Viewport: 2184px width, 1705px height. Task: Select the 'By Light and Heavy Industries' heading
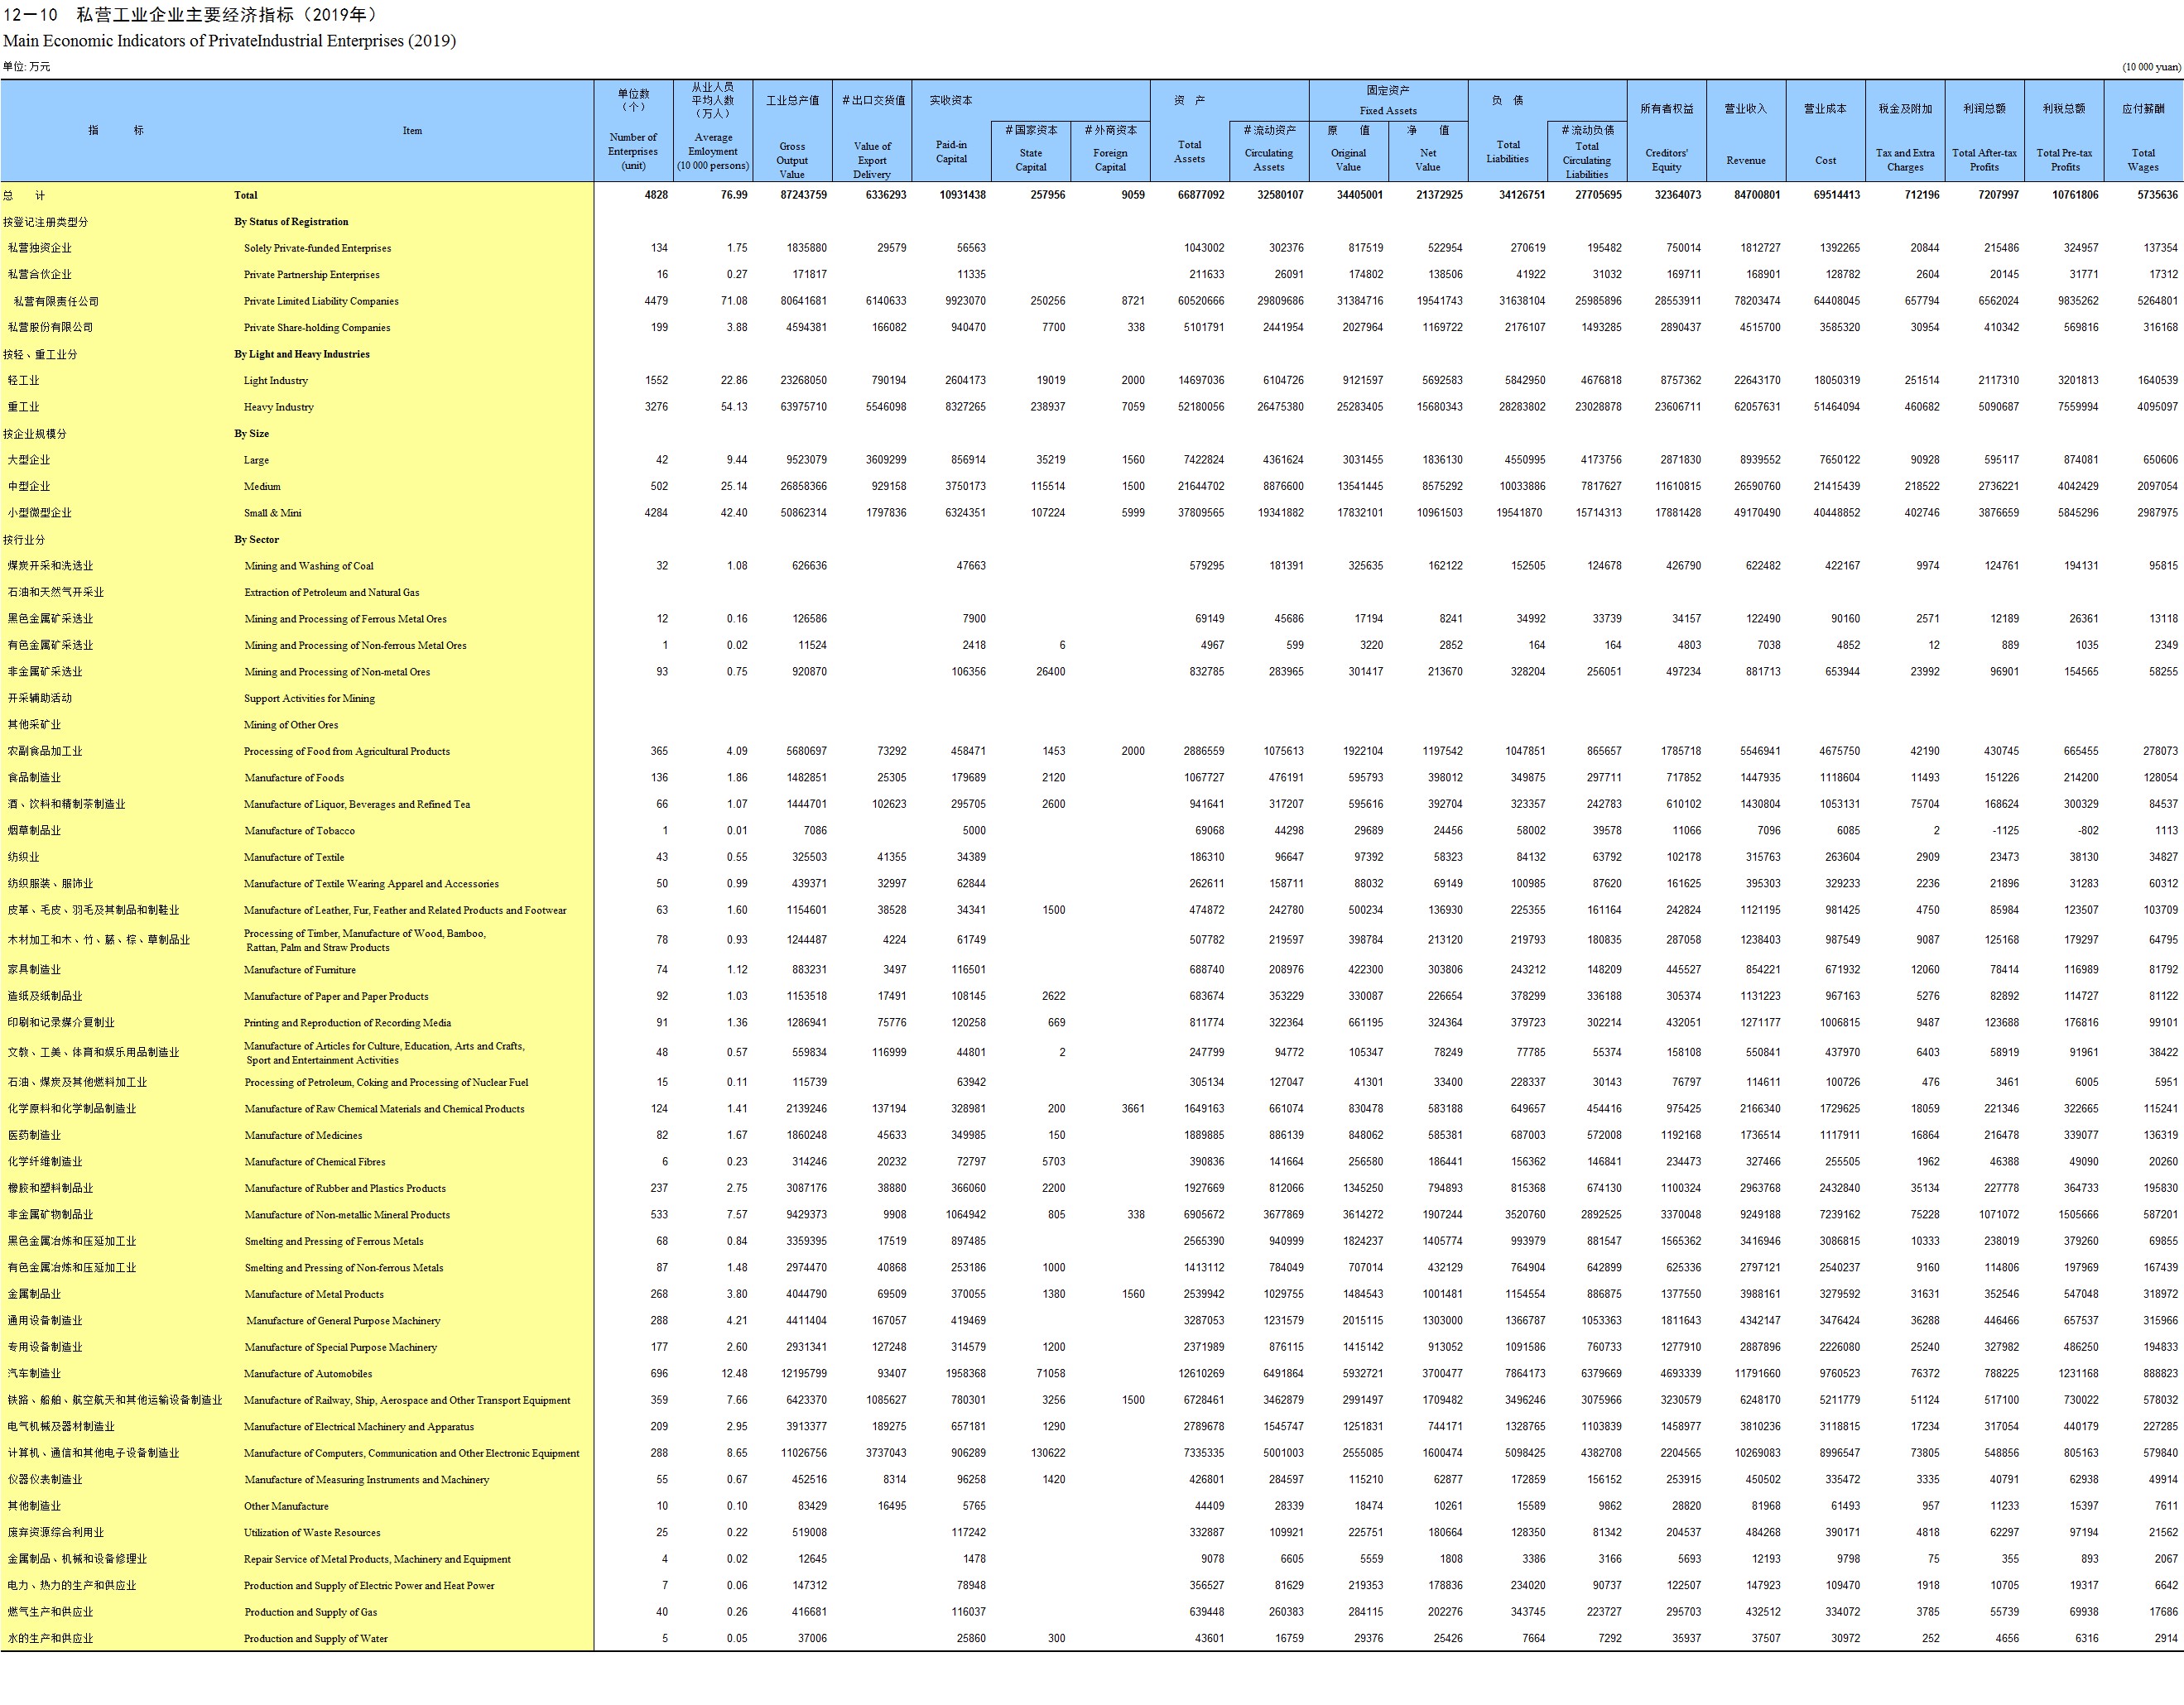[302, 354]
